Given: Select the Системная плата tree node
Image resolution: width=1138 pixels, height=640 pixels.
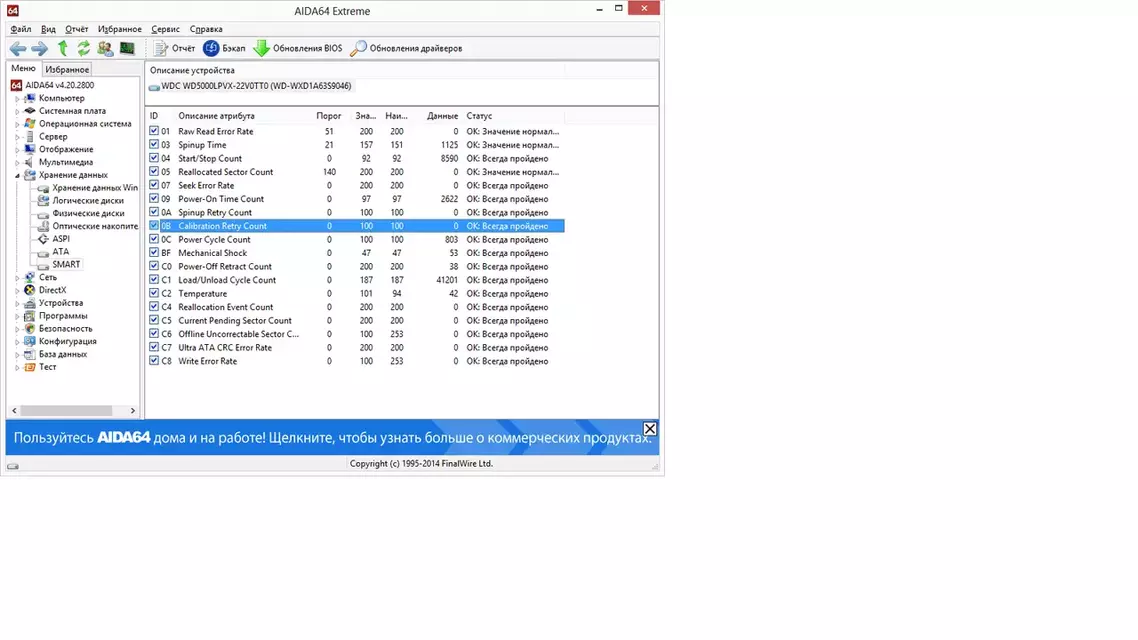Looking at the screenshot, I should (72, 111).
